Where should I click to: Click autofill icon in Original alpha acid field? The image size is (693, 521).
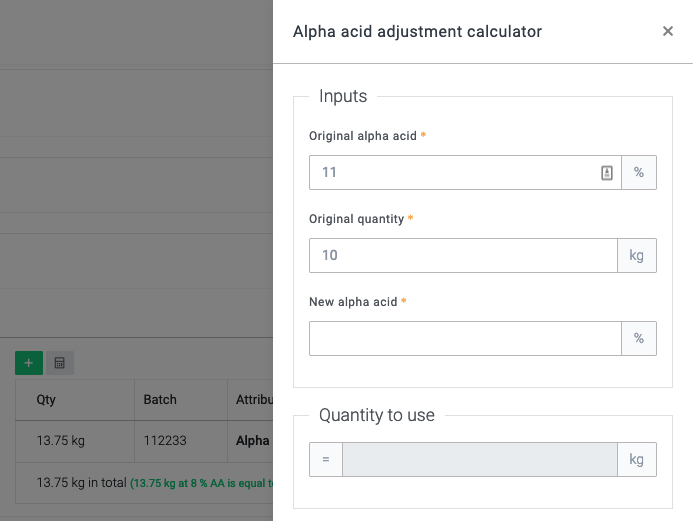point(606,173)
